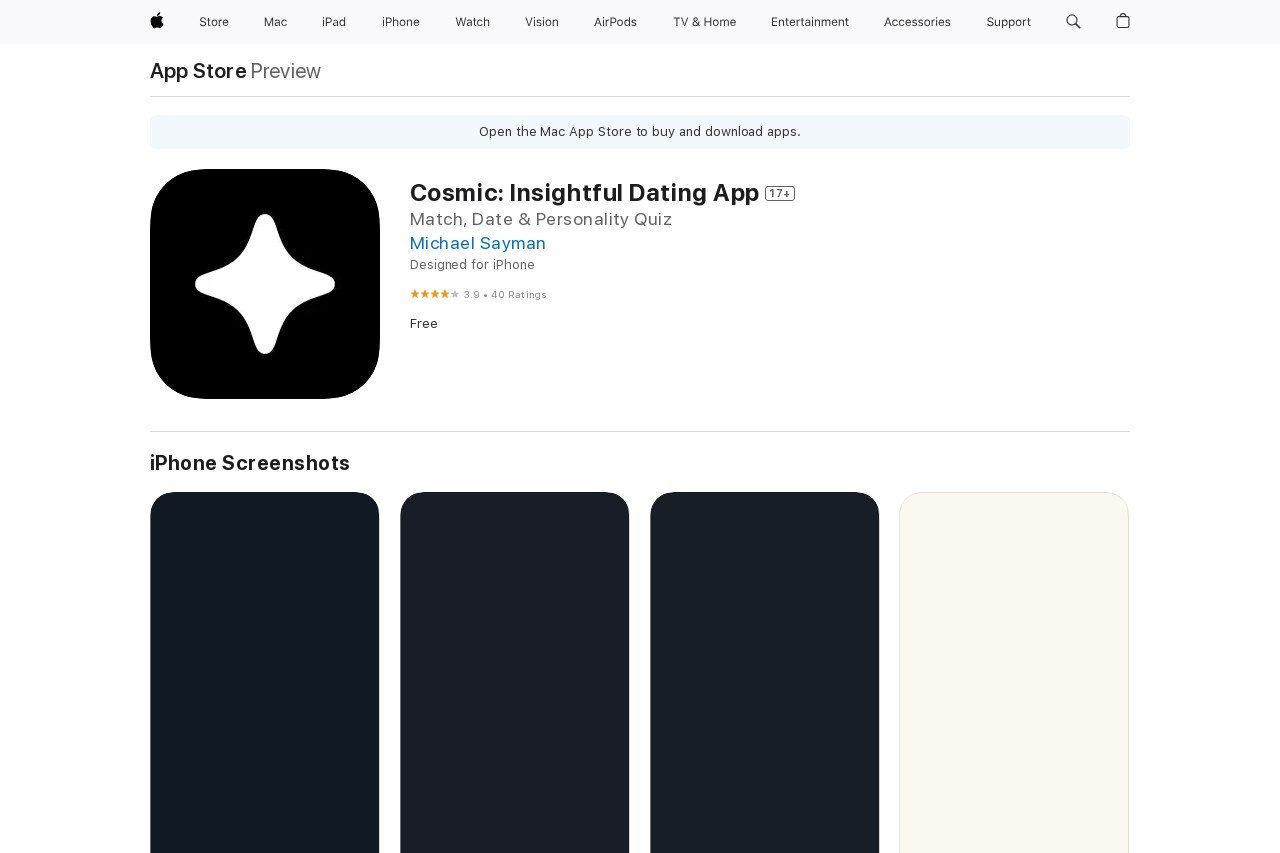Open the Store menu

coord(214,22)
